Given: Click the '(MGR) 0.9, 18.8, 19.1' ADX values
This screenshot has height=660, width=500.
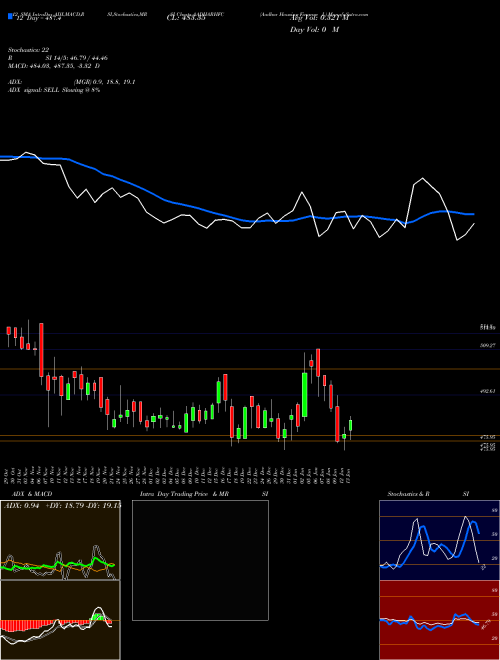Looking at the screenshot, I should pyautogui.click(x=104, y=82).
